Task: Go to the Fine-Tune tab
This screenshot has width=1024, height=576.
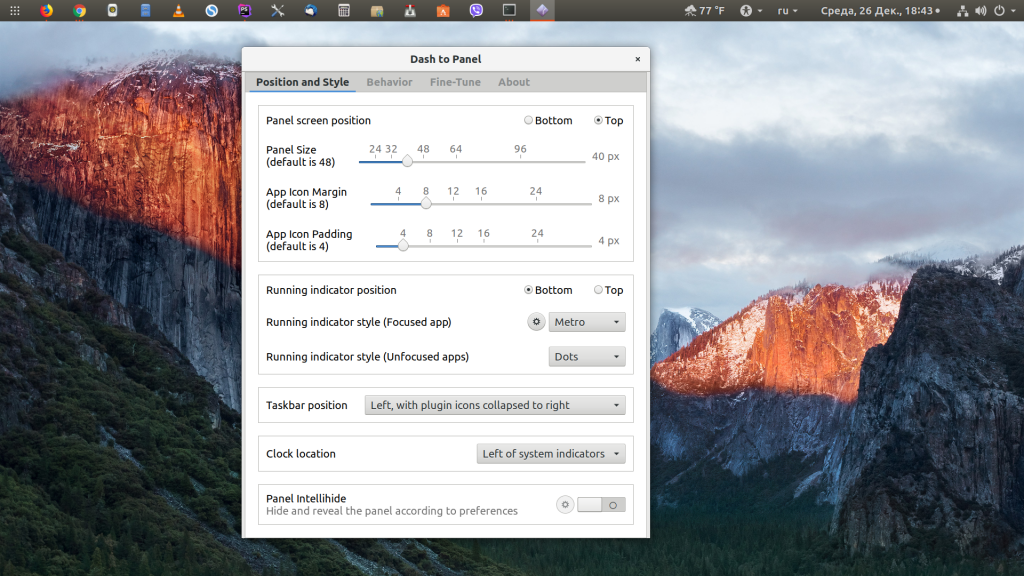Action: 455,82
